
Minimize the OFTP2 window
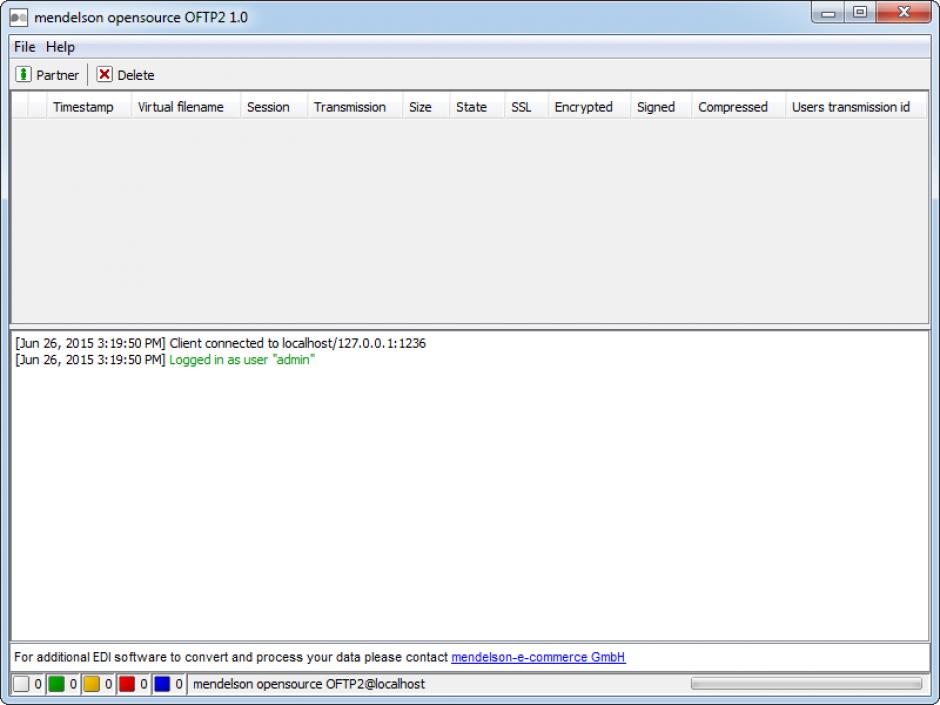[828, 13]
